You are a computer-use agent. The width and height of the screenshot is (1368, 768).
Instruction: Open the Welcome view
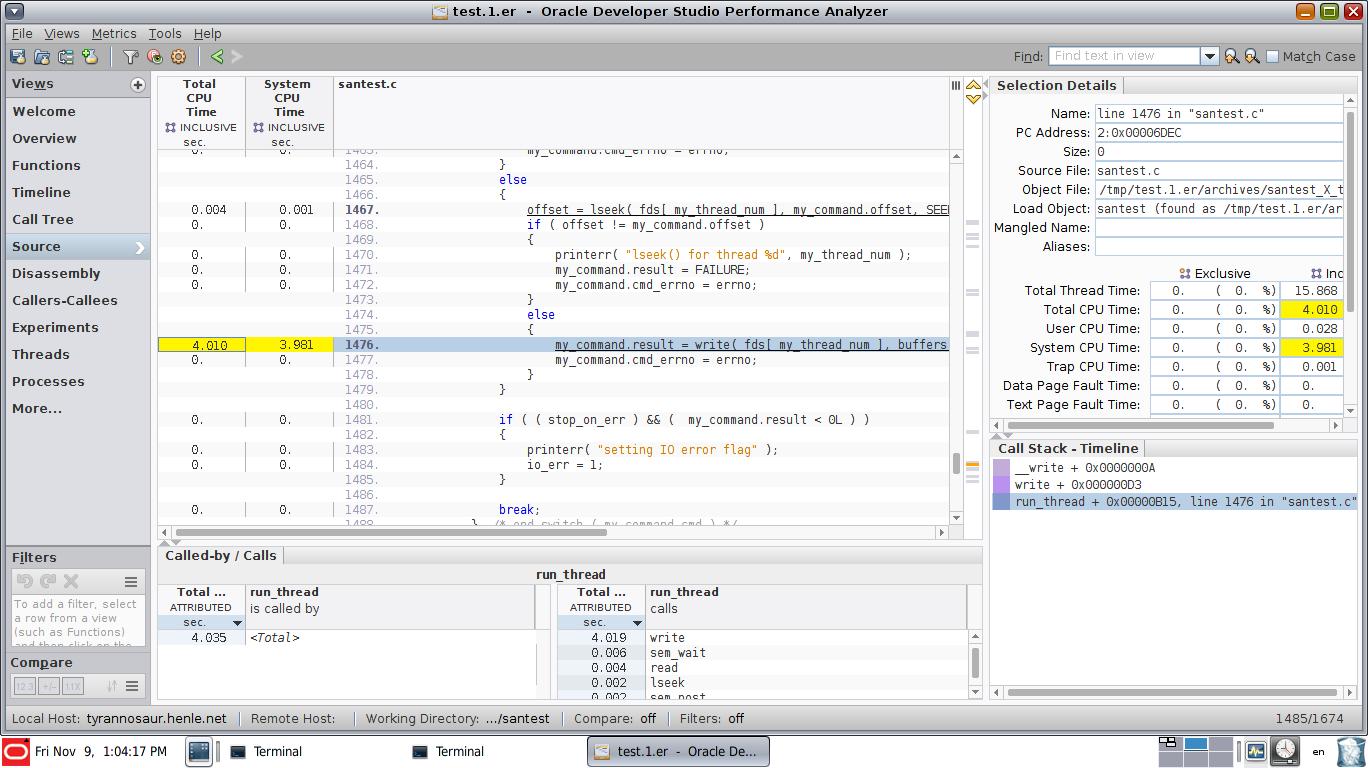pos(78,112)
